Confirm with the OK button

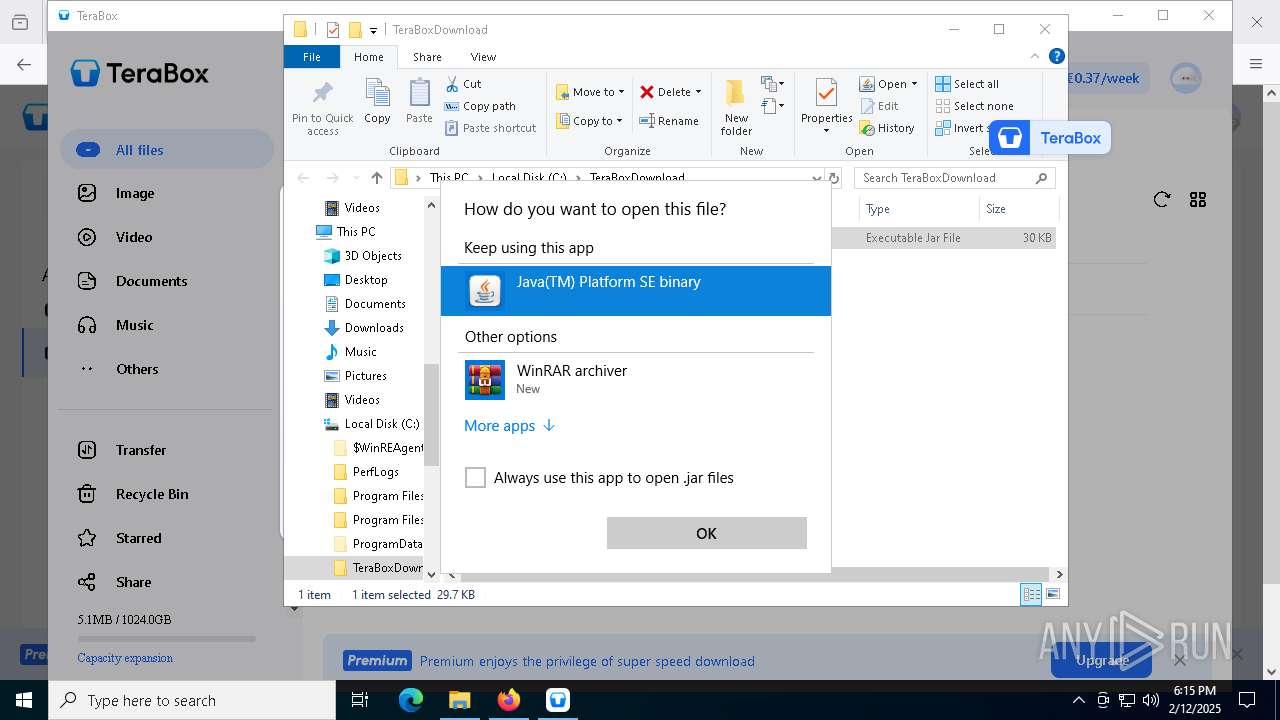pyautogui.click(x=706, y=533)
